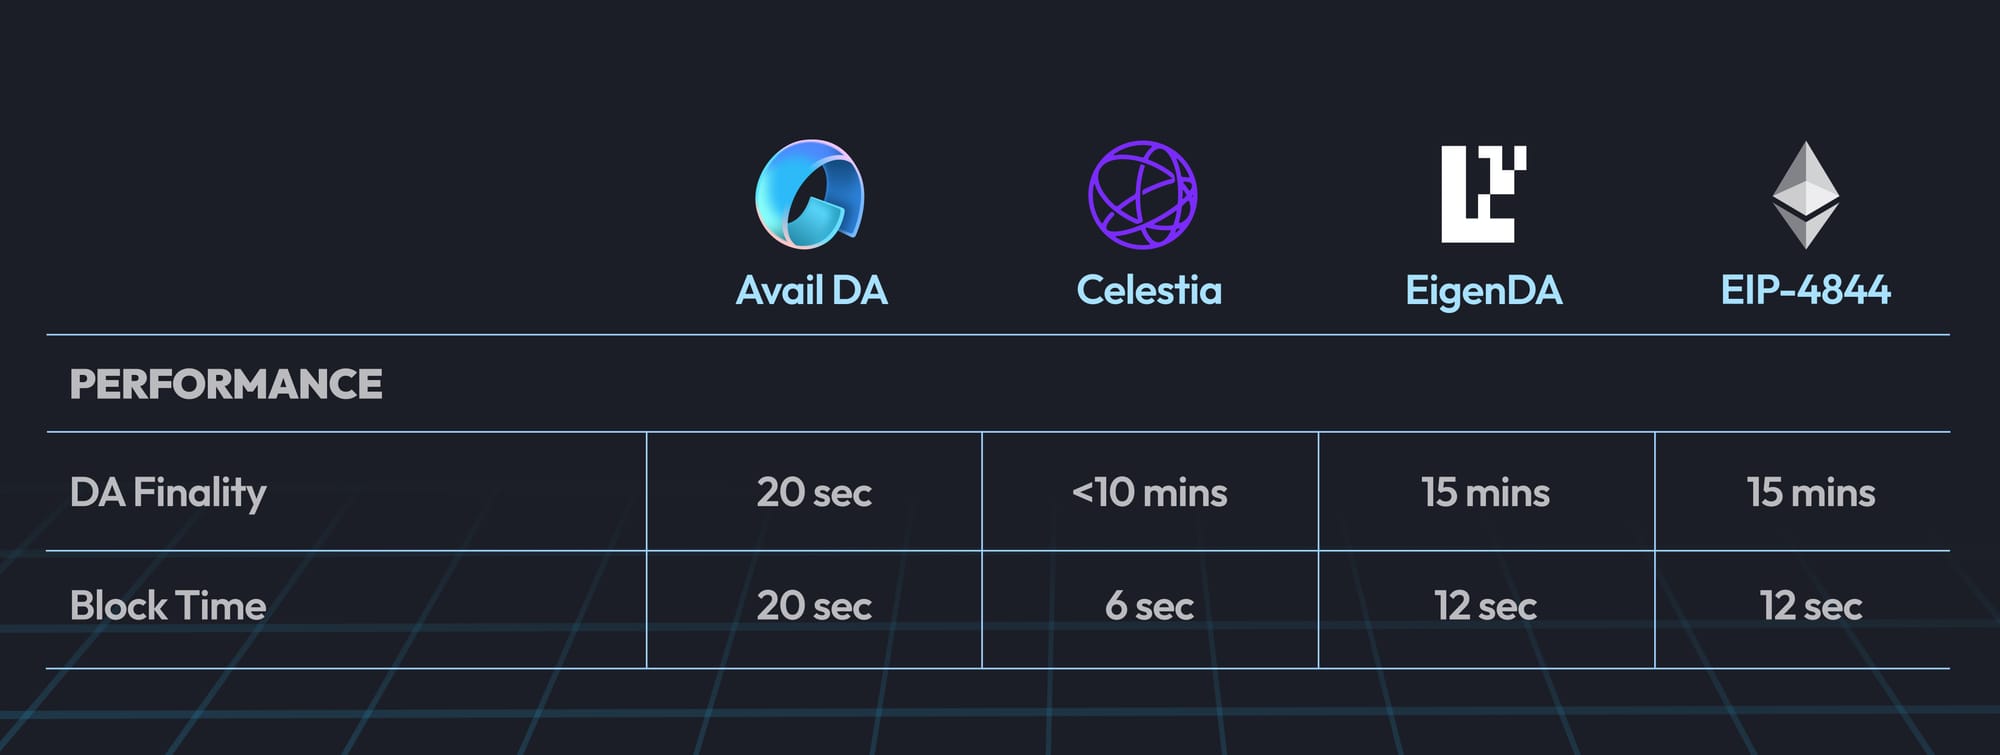This screenshot has width=2000, height=755.
Task: Click the EigenDA column label
Action: [1484, 290]
